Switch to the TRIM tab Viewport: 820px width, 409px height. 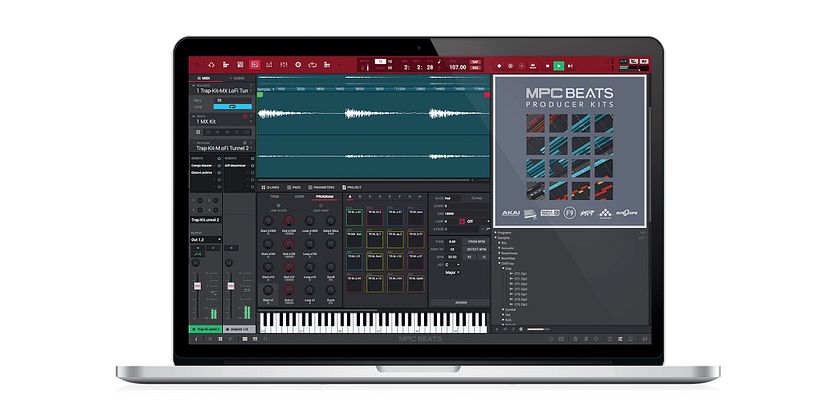275,197
